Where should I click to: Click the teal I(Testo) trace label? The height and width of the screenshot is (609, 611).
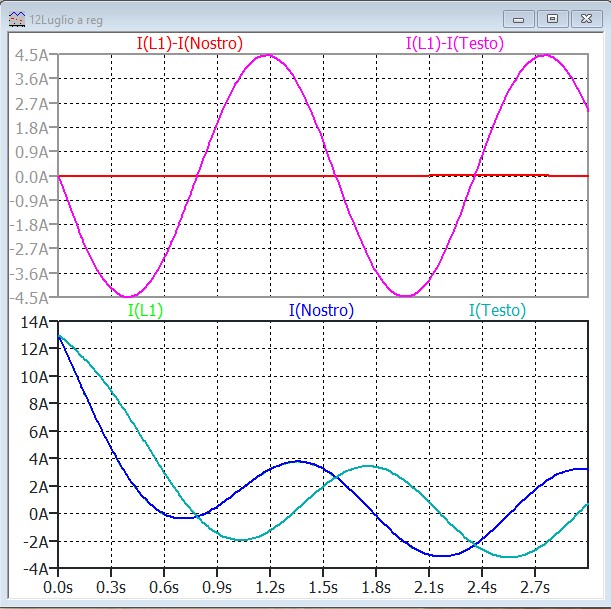tap(492, 310)
